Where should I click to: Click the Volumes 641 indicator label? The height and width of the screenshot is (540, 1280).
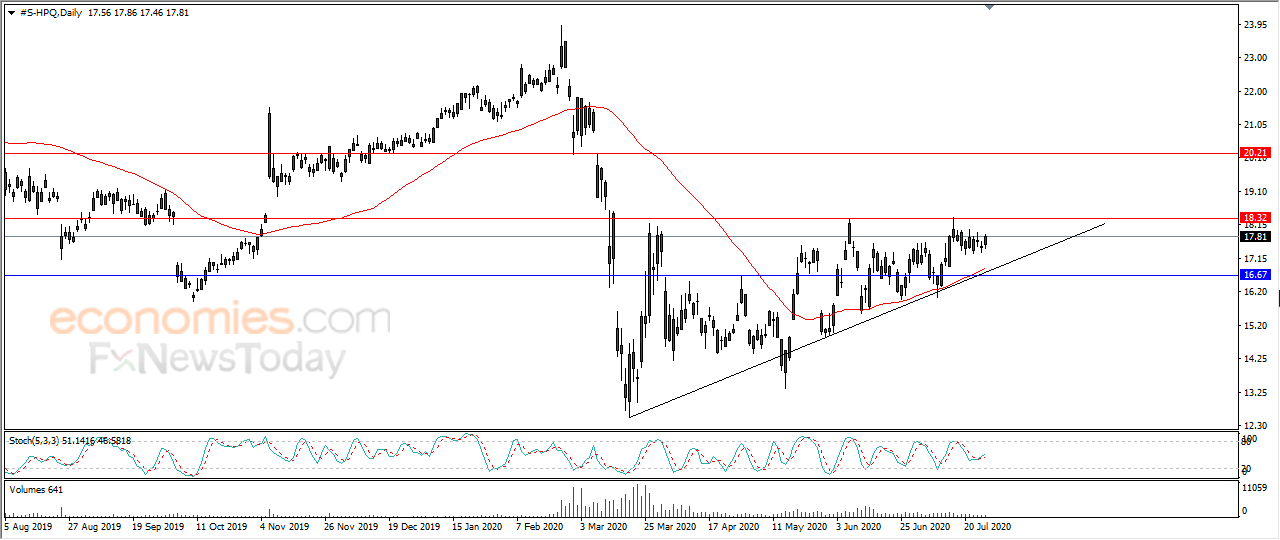click(35, 489)
